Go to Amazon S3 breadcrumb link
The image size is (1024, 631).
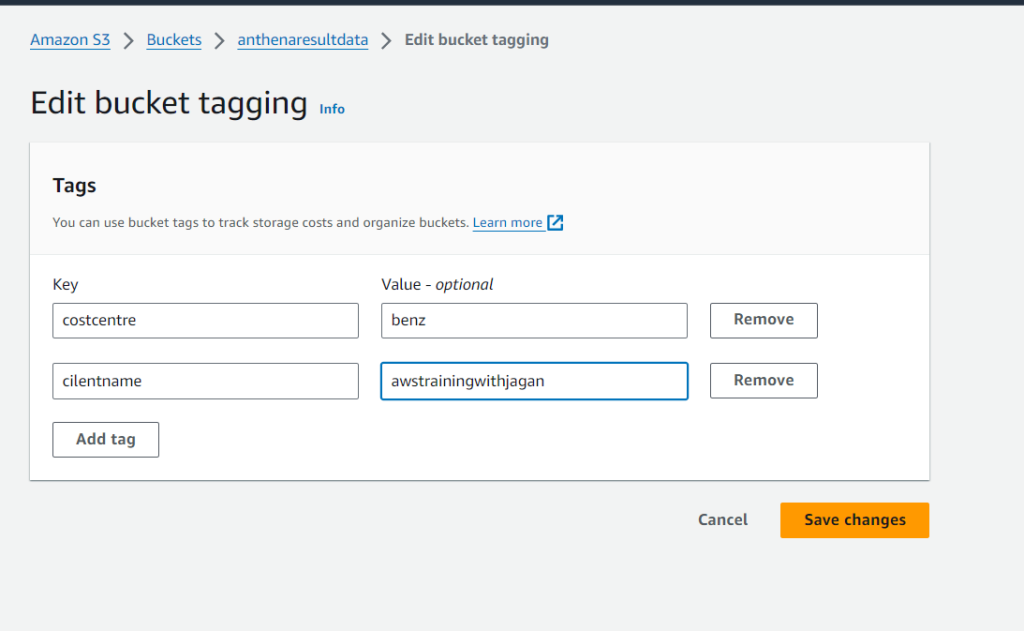[x=70, y=40]
